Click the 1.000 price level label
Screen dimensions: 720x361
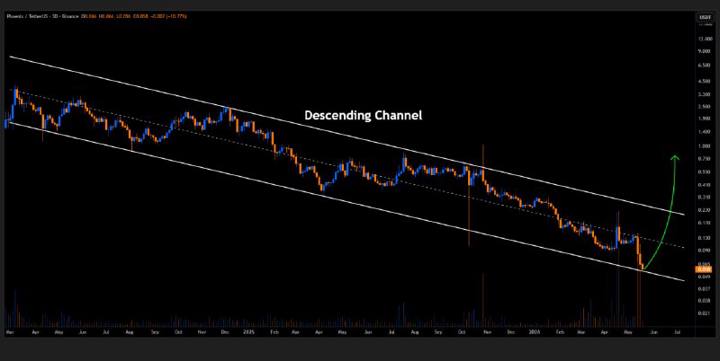703,146
